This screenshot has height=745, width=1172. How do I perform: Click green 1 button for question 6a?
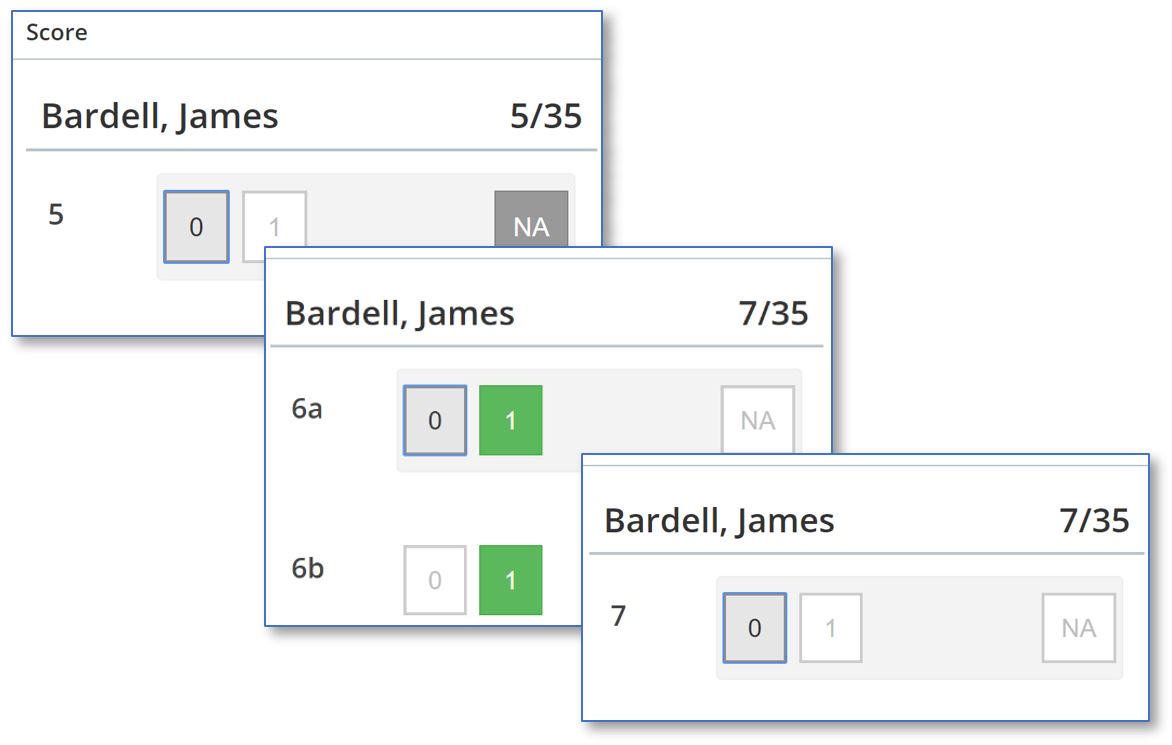pyautogui.click(x=511, y=421)
